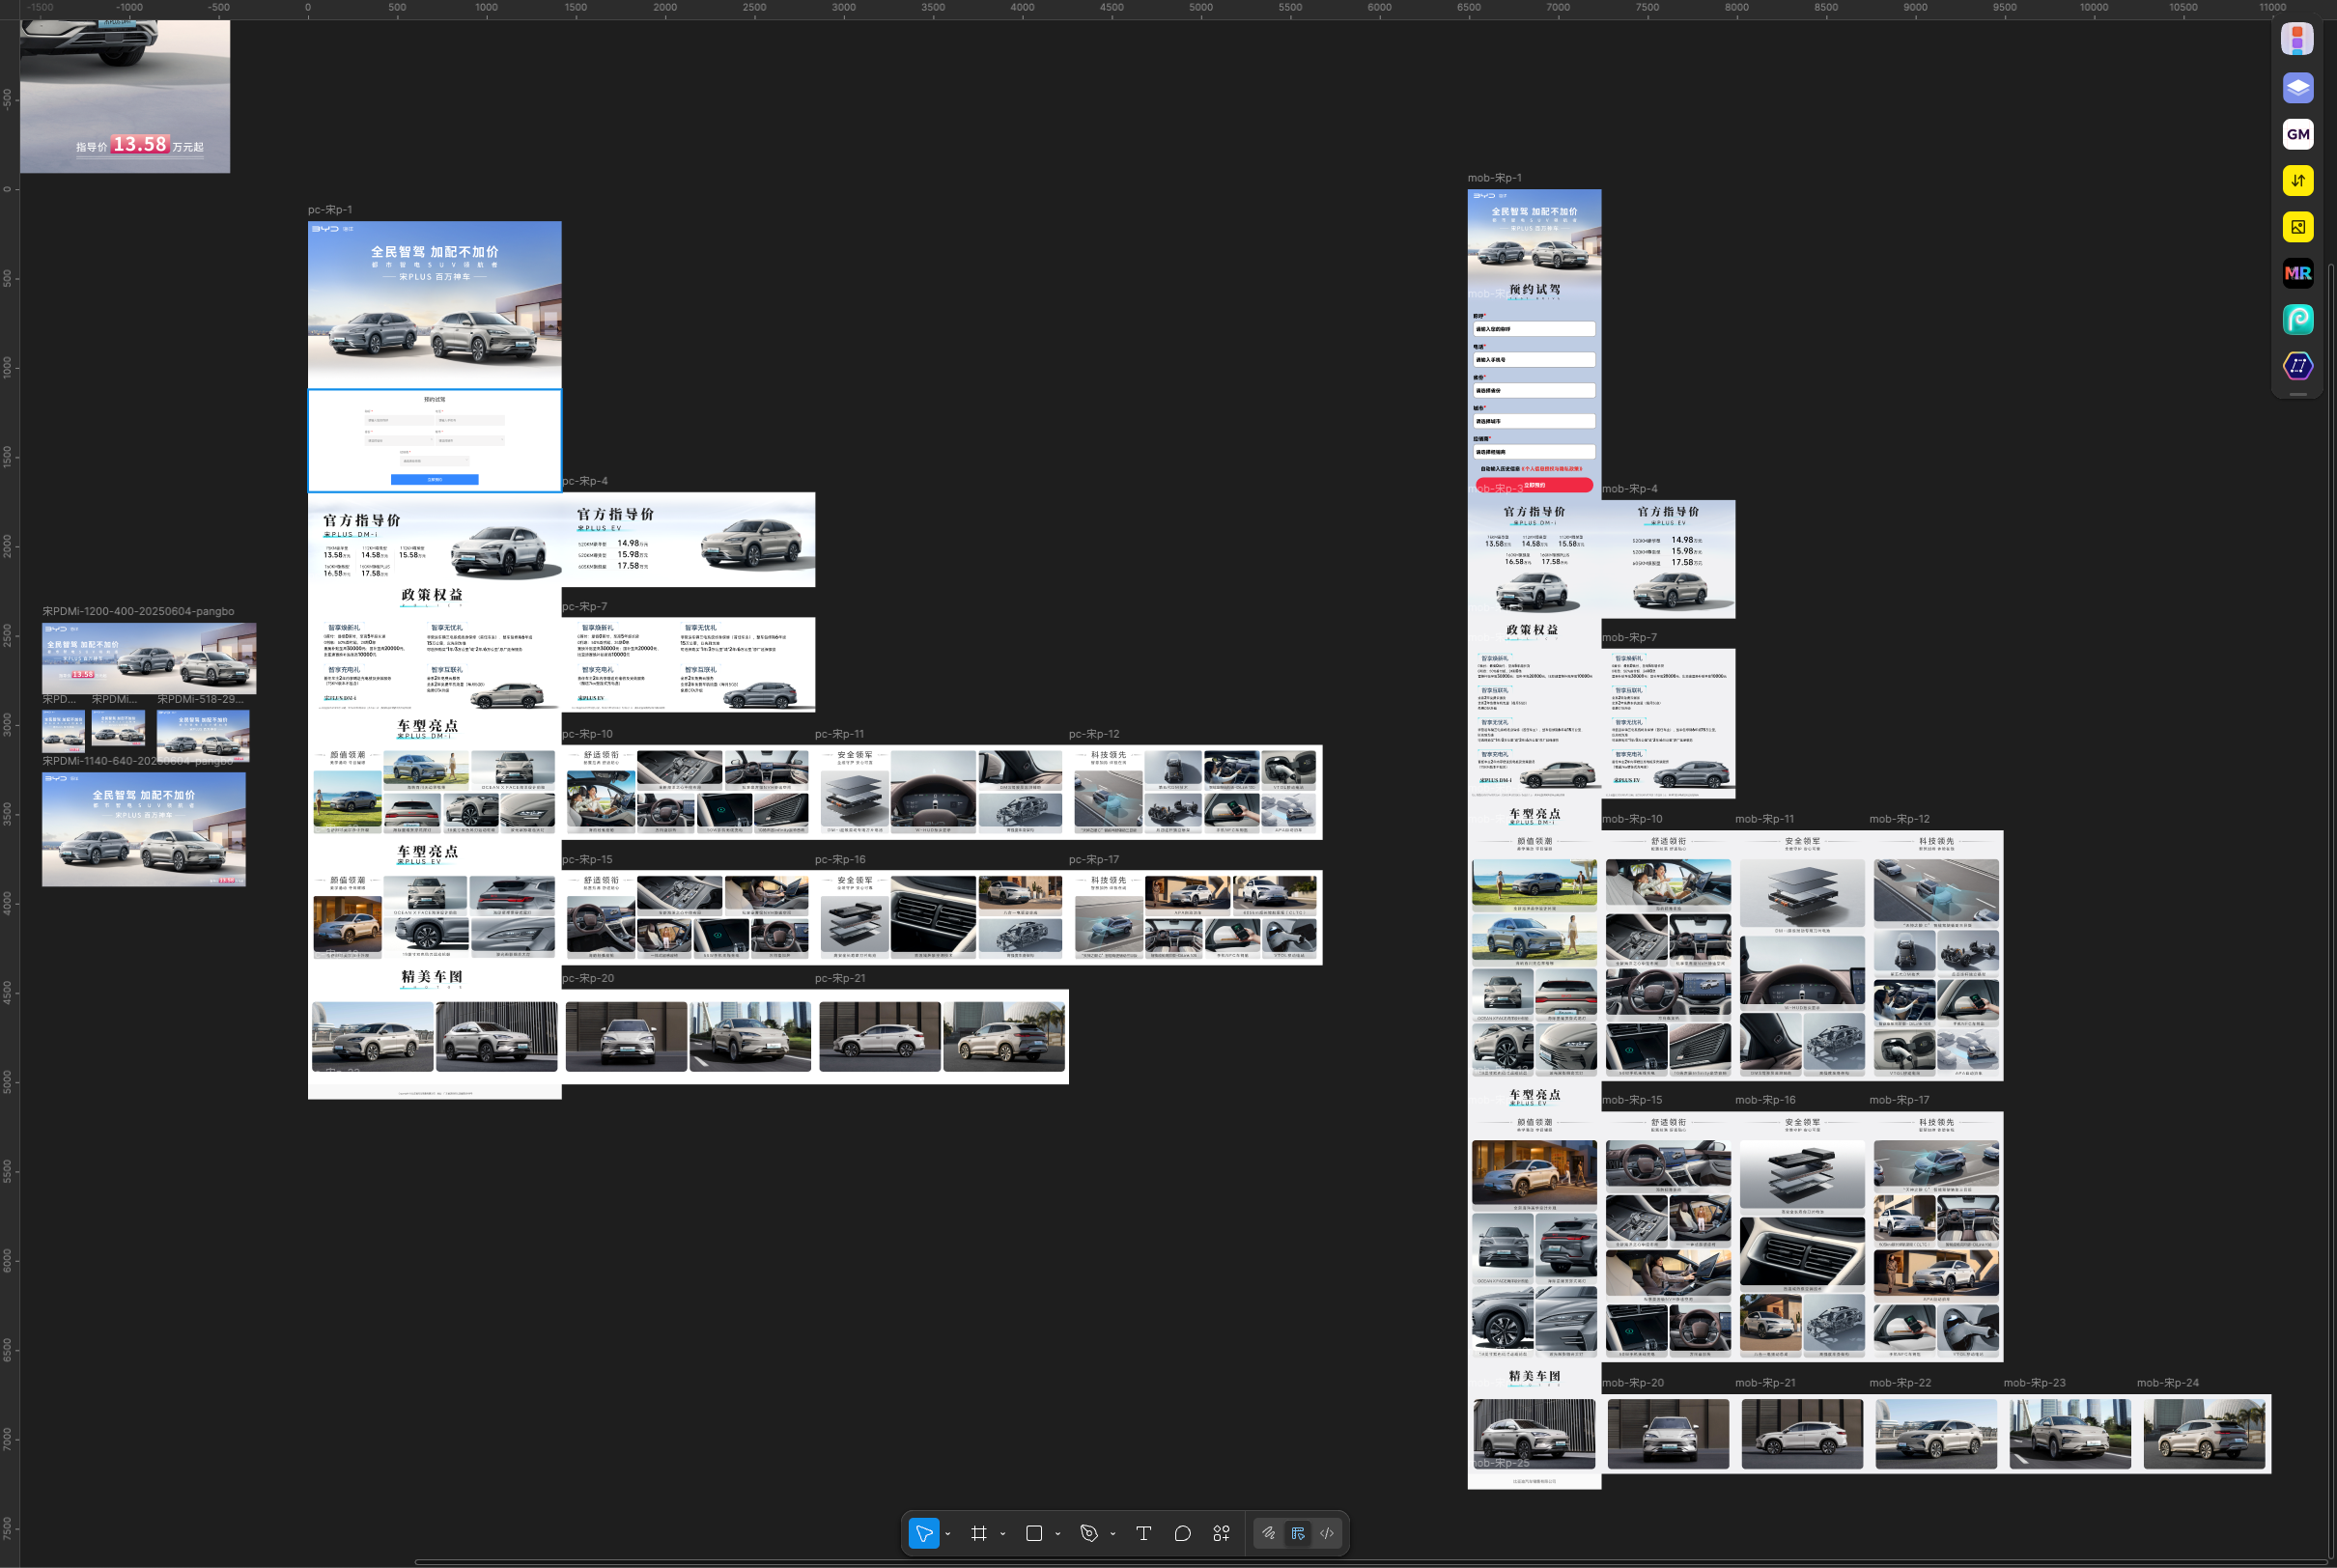Open the Frame tool options dropdown arrow
The height and width of the screenshot is (1568, 2337).
(1003, 1534)
